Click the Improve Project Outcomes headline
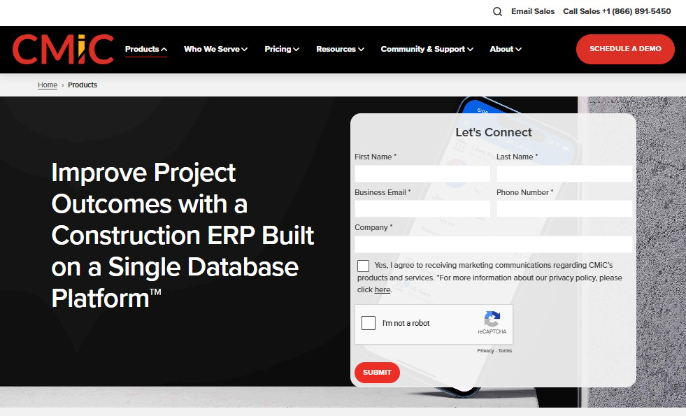This screenshot has height=416, width=686. coord(182,235)
